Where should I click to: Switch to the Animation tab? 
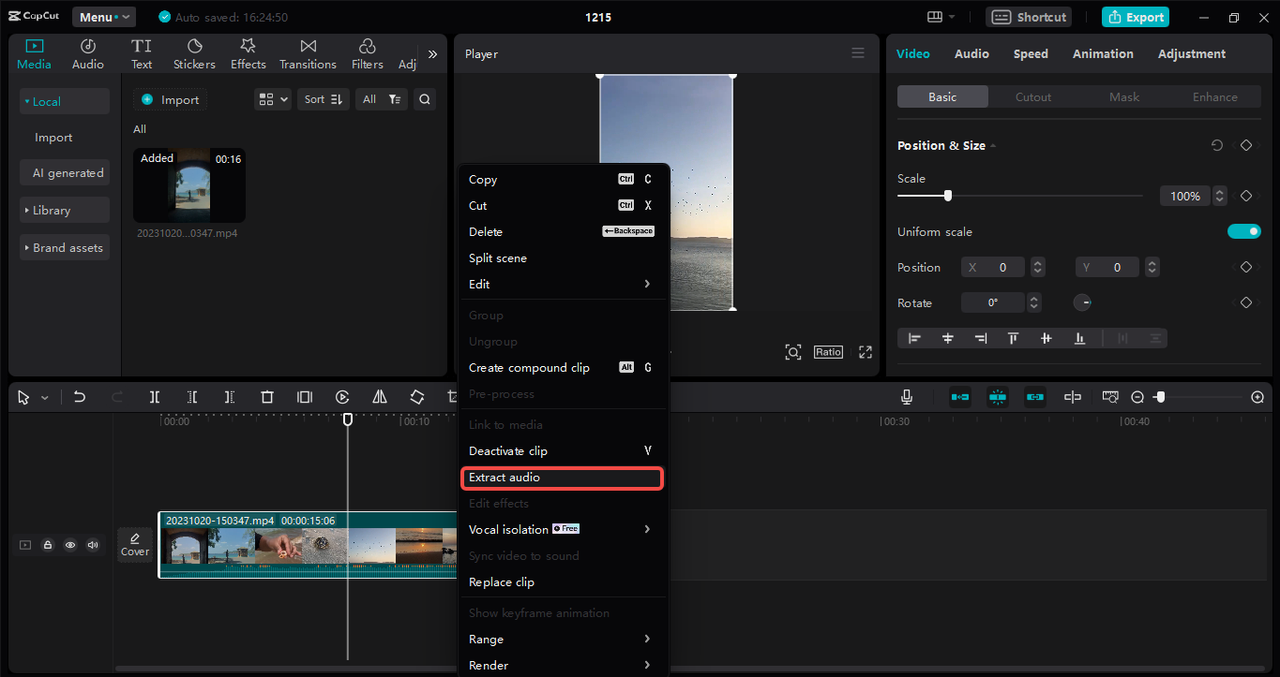coord(1103,54)
